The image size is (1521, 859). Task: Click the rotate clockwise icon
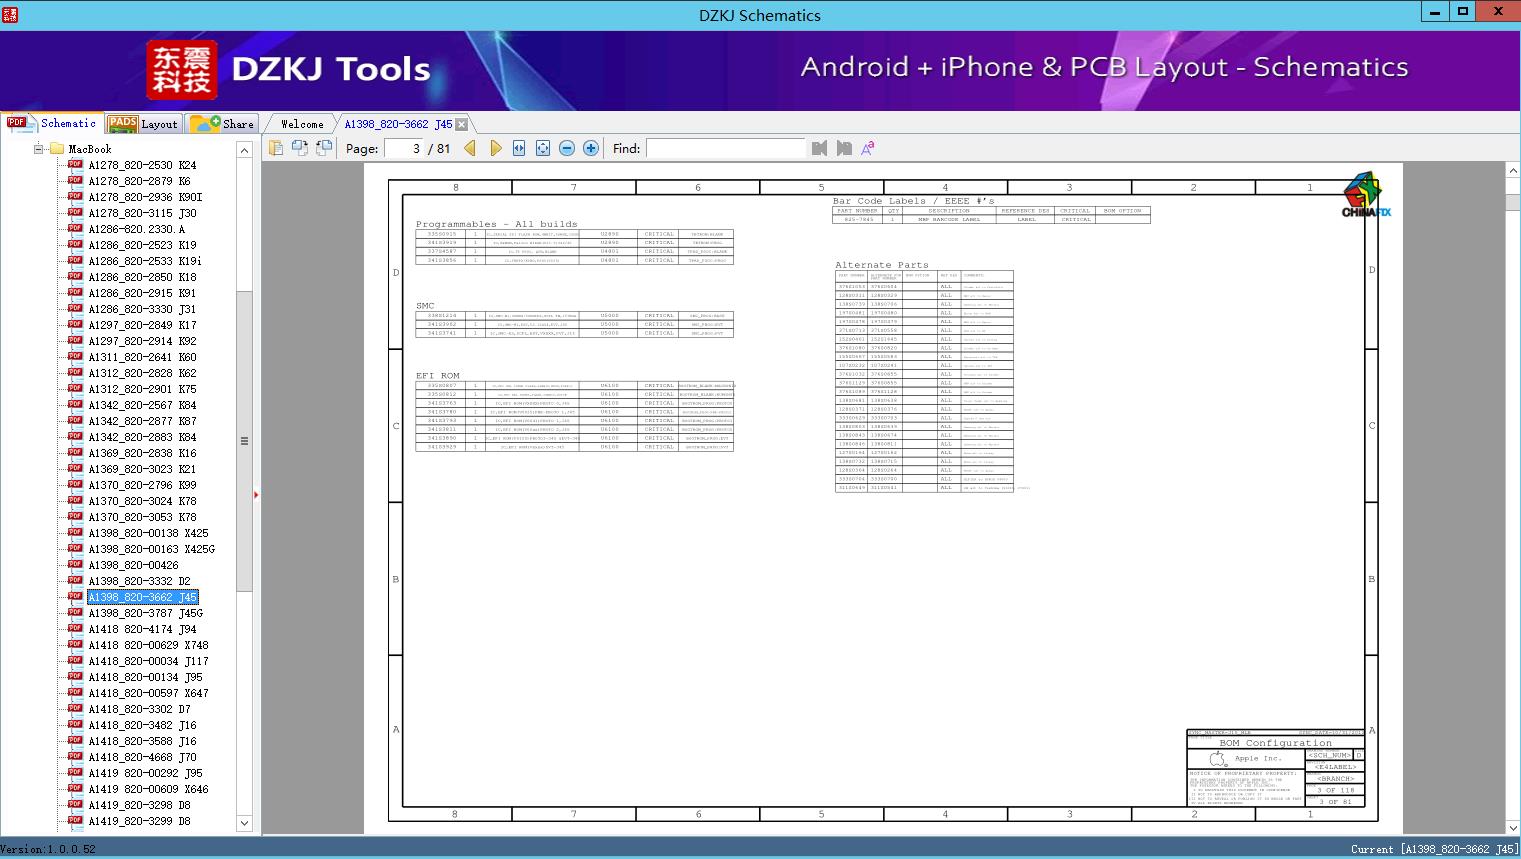(x=324, y=148)
